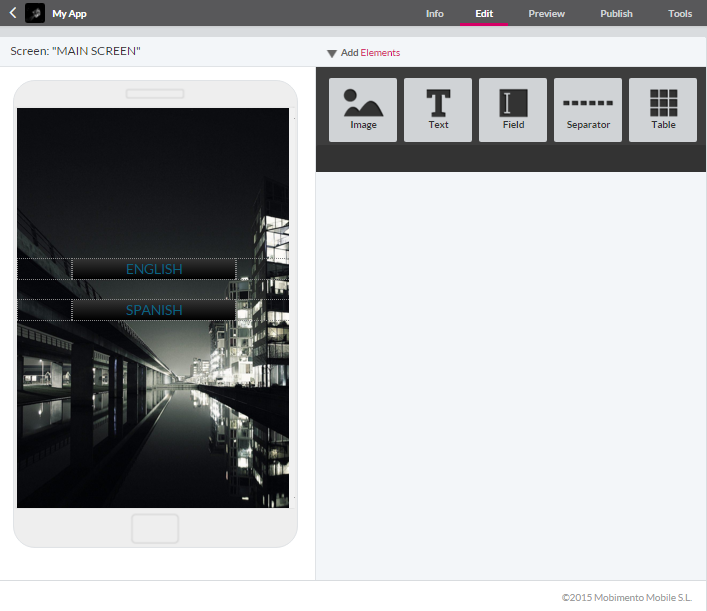The image size is (707, 611).
Task: Go back using the left arrow
Action: point(13,13)
